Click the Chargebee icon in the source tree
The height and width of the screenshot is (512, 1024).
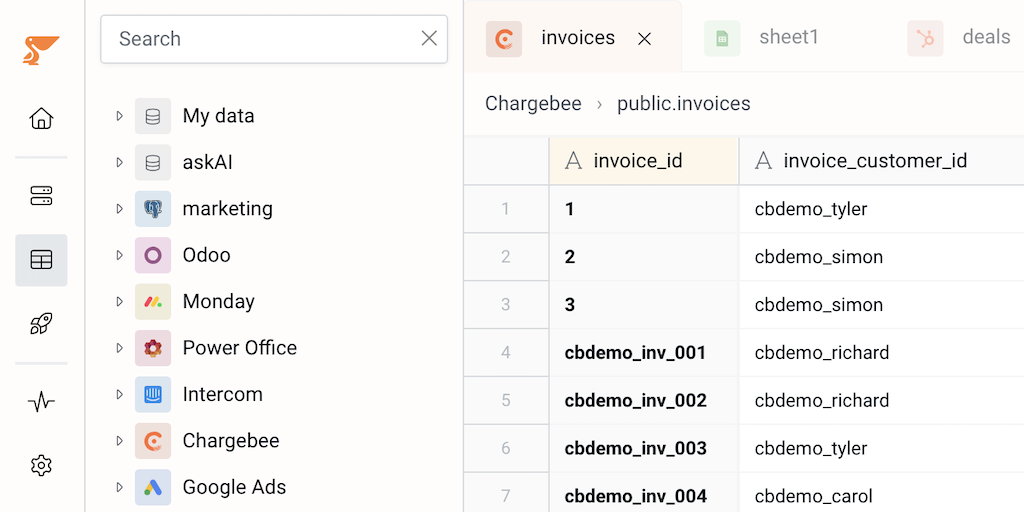pos(153,441)
